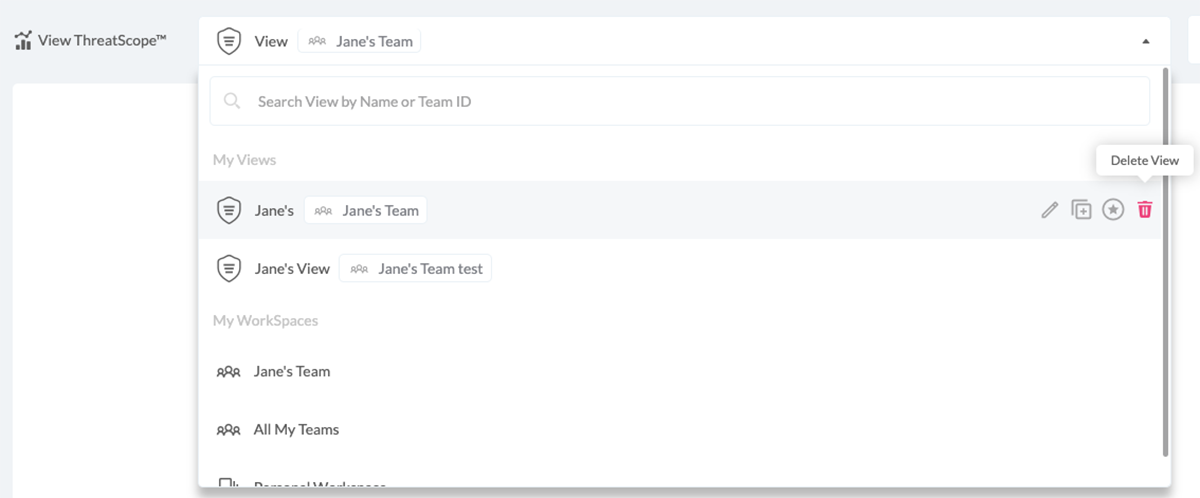
Task: Choose "Jane's View" in the My Views list
Action: click(x=292, y=269)
